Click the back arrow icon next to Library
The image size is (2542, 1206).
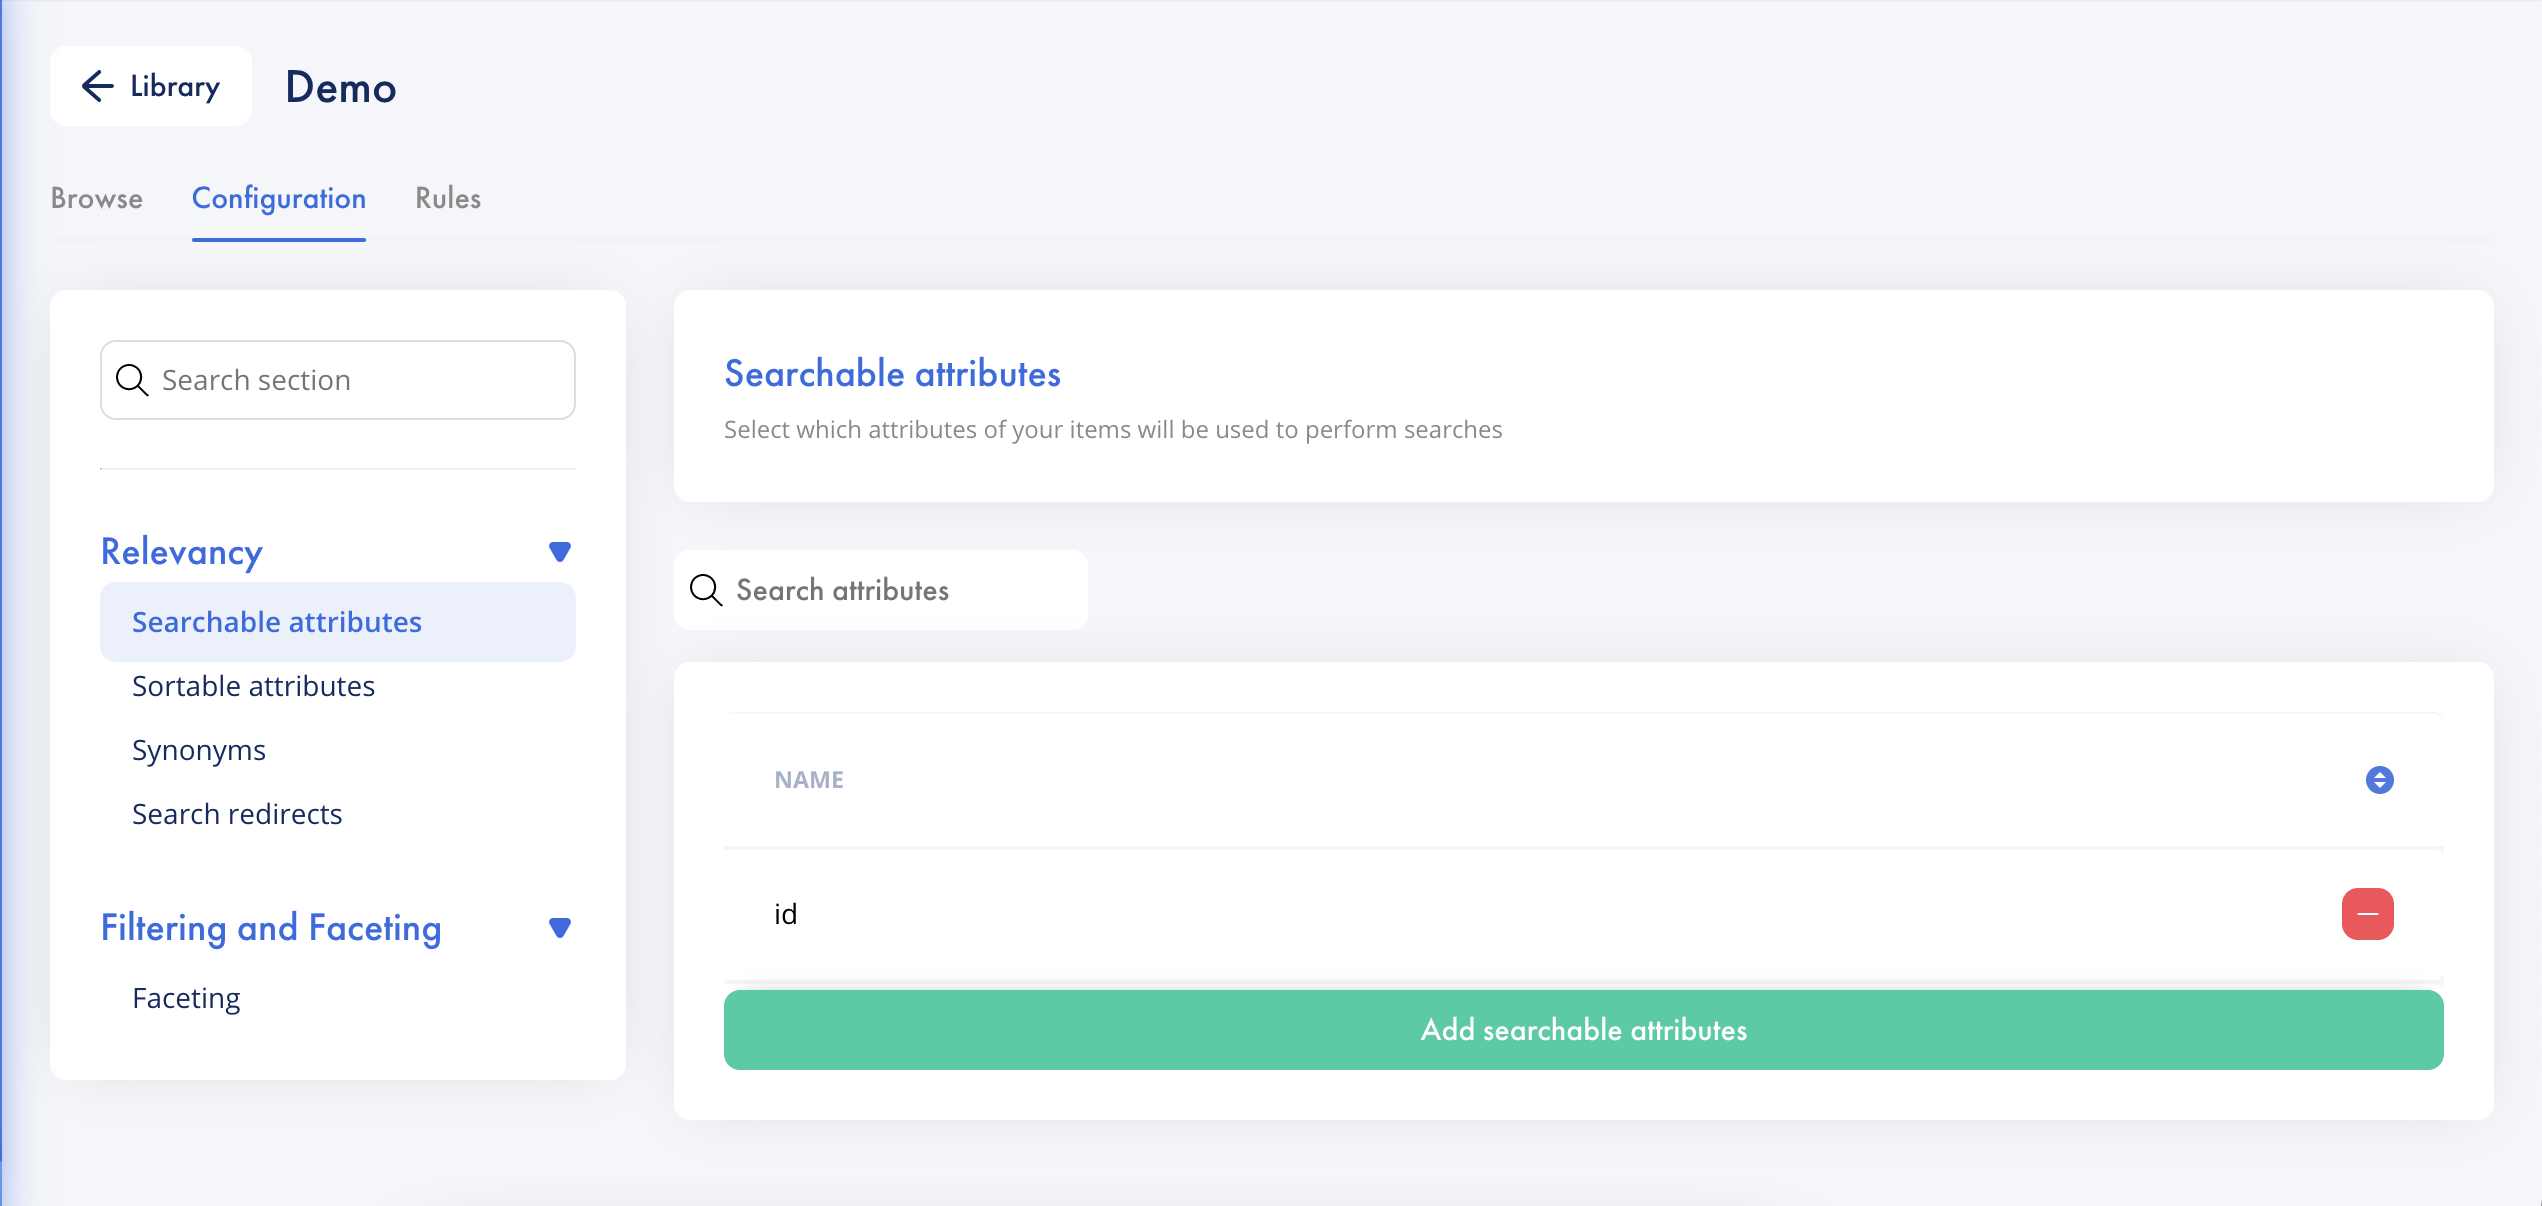tap(97, 86)
